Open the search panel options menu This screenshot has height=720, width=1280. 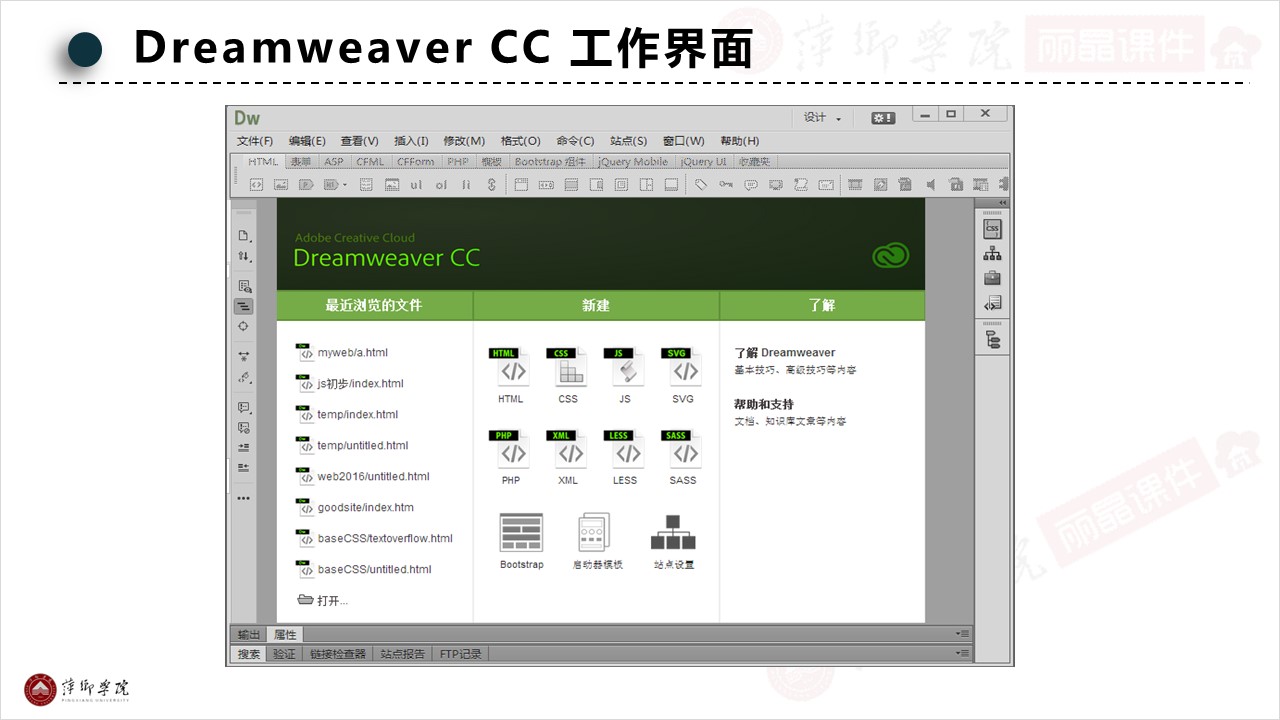962,653
